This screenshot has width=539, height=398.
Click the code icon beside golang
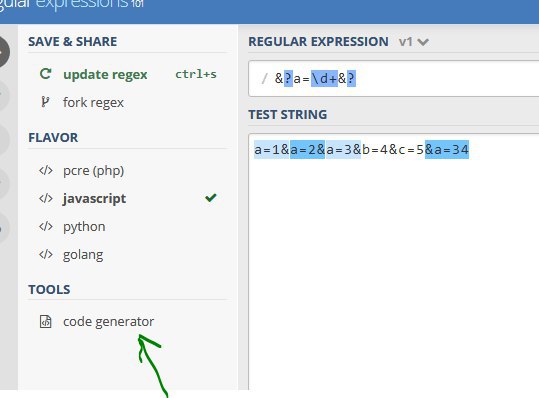[x=46, y=254]
